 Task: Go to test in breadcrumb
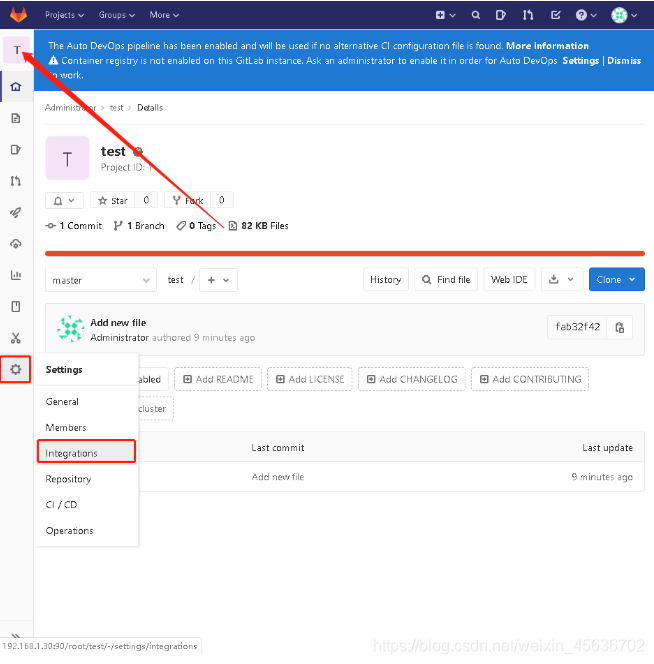click(116, 108)
